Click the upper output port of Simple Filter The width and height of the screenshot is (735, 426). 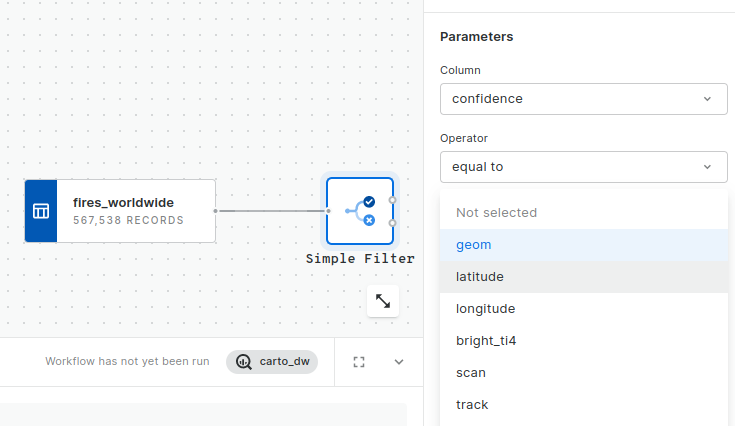[x=393, y=200]
